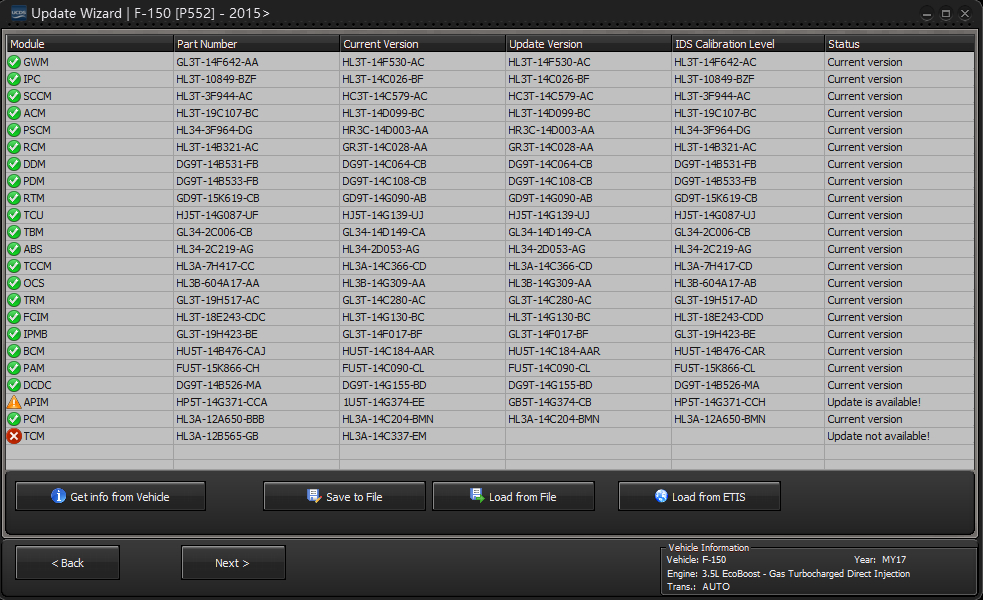
Task: Click the green check icon beside GWM
Action: point(14,62)
